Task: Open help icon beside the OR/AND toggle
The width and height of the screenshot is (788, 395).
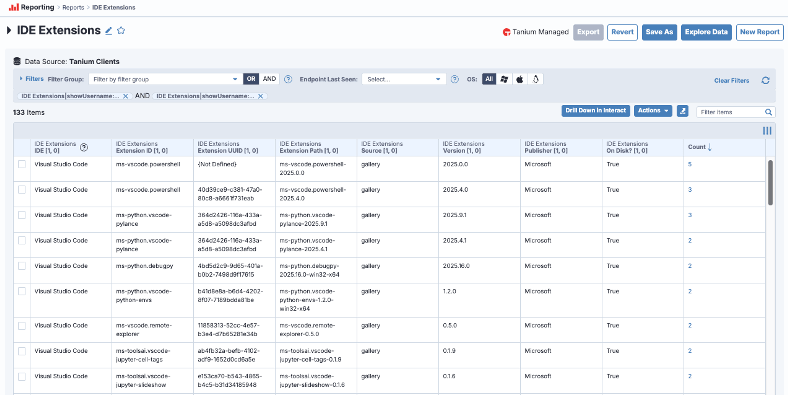Action: [288, 79]
